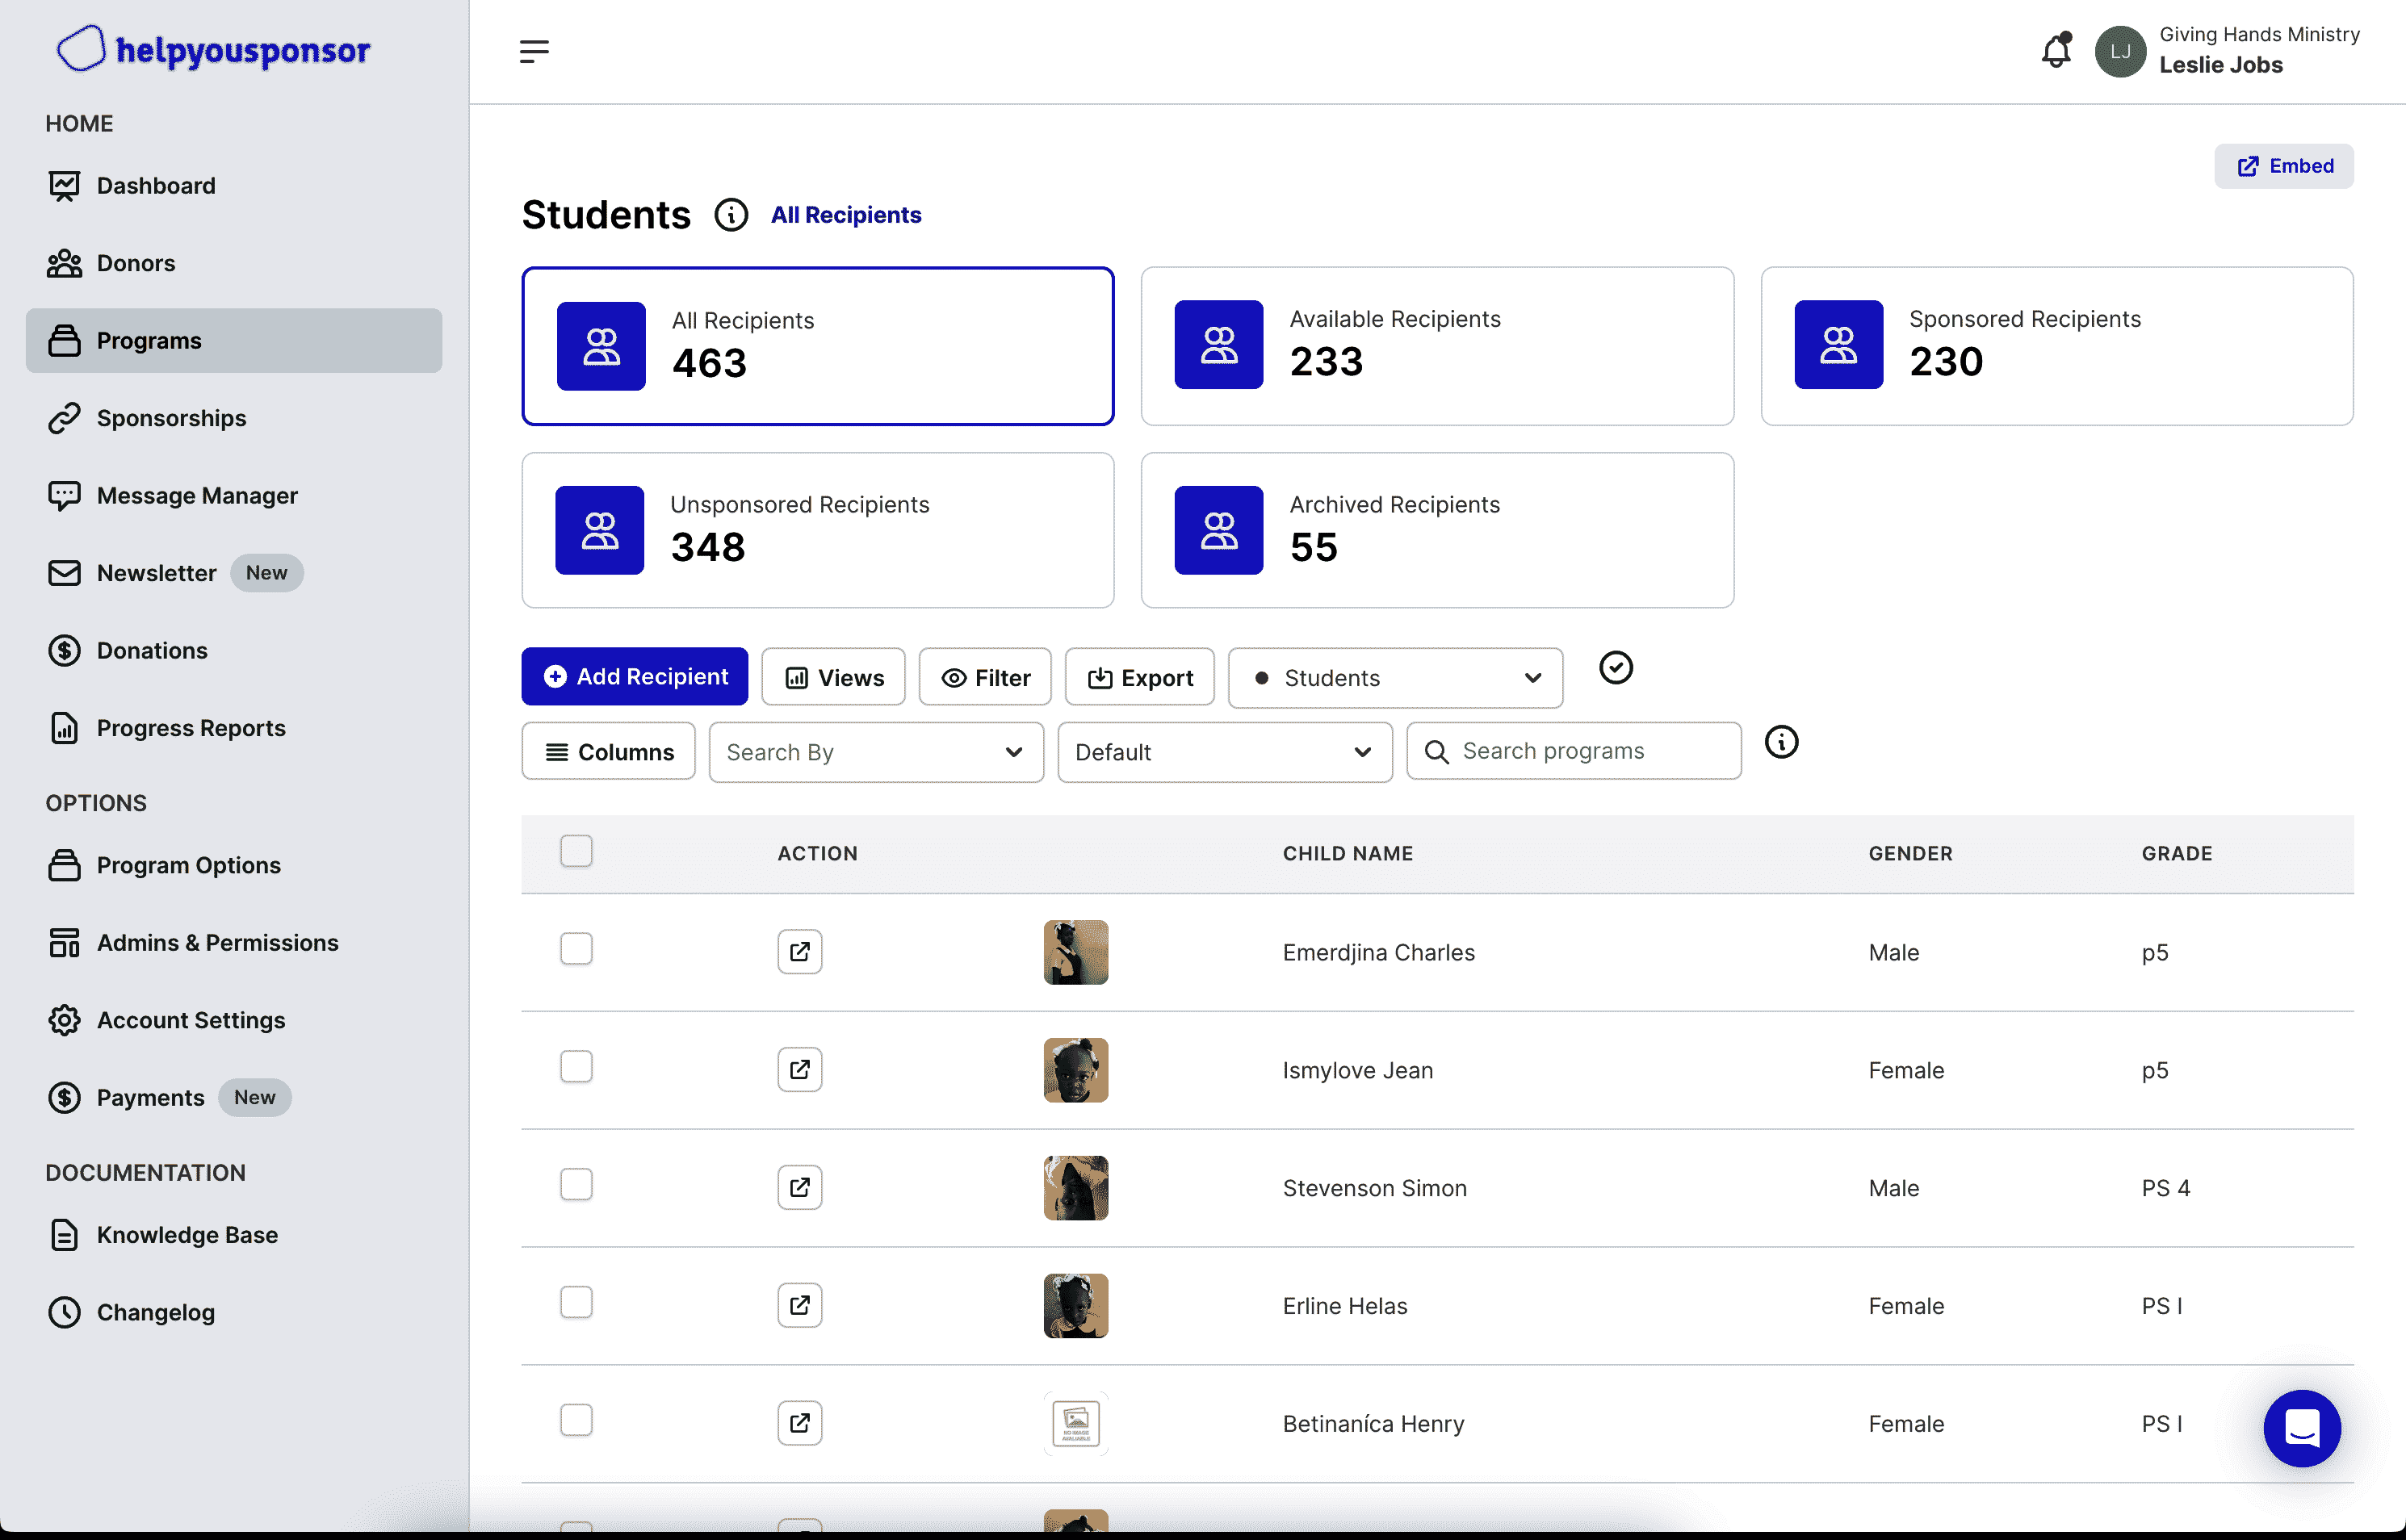Open Emerdjina Charles record via action icon
The height and width of the screenshot is (1540, 2406).
click(799, 951)
